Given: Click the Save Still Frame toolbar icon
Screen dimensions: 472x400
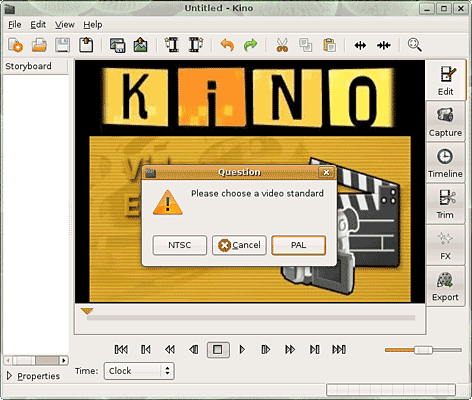Looking at the screenshot, I should click(x=117, y=45).
